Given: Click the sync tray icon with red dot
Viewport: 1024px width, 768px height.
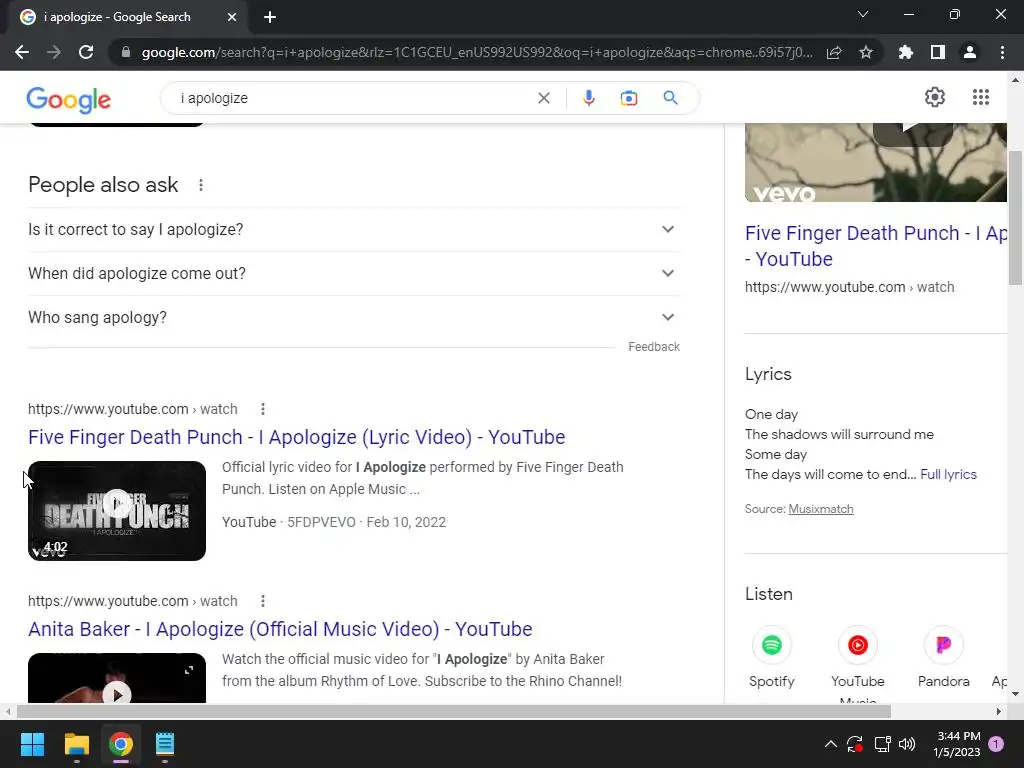Looking at the screenshot, I should tap(855, 744).
